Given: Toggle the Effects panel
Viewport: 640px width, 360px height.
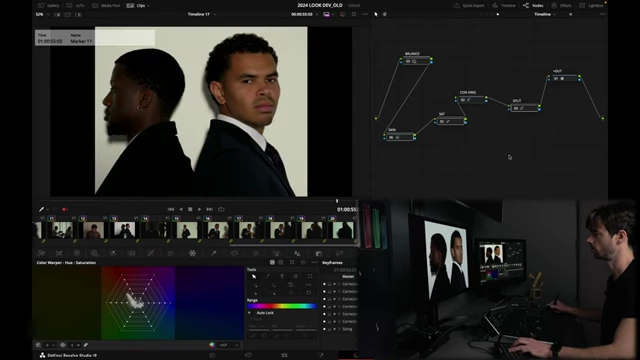Looking at the screenshot, I should click(x=561, y=5).
